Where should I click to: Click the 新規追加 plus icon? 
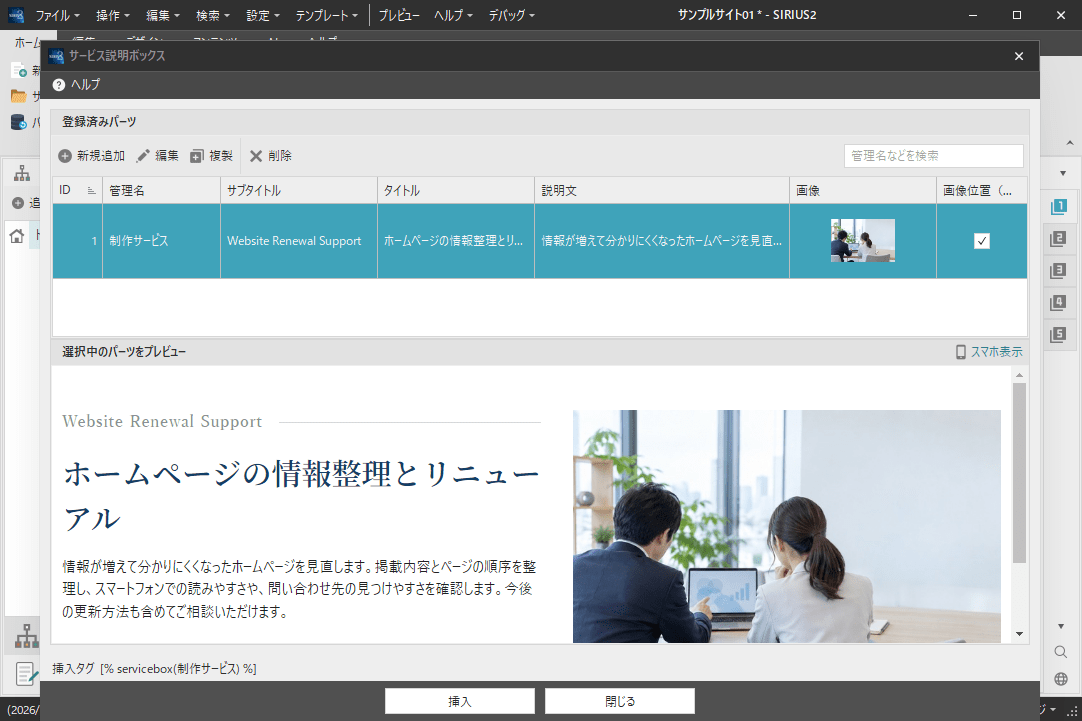(65, 156)
